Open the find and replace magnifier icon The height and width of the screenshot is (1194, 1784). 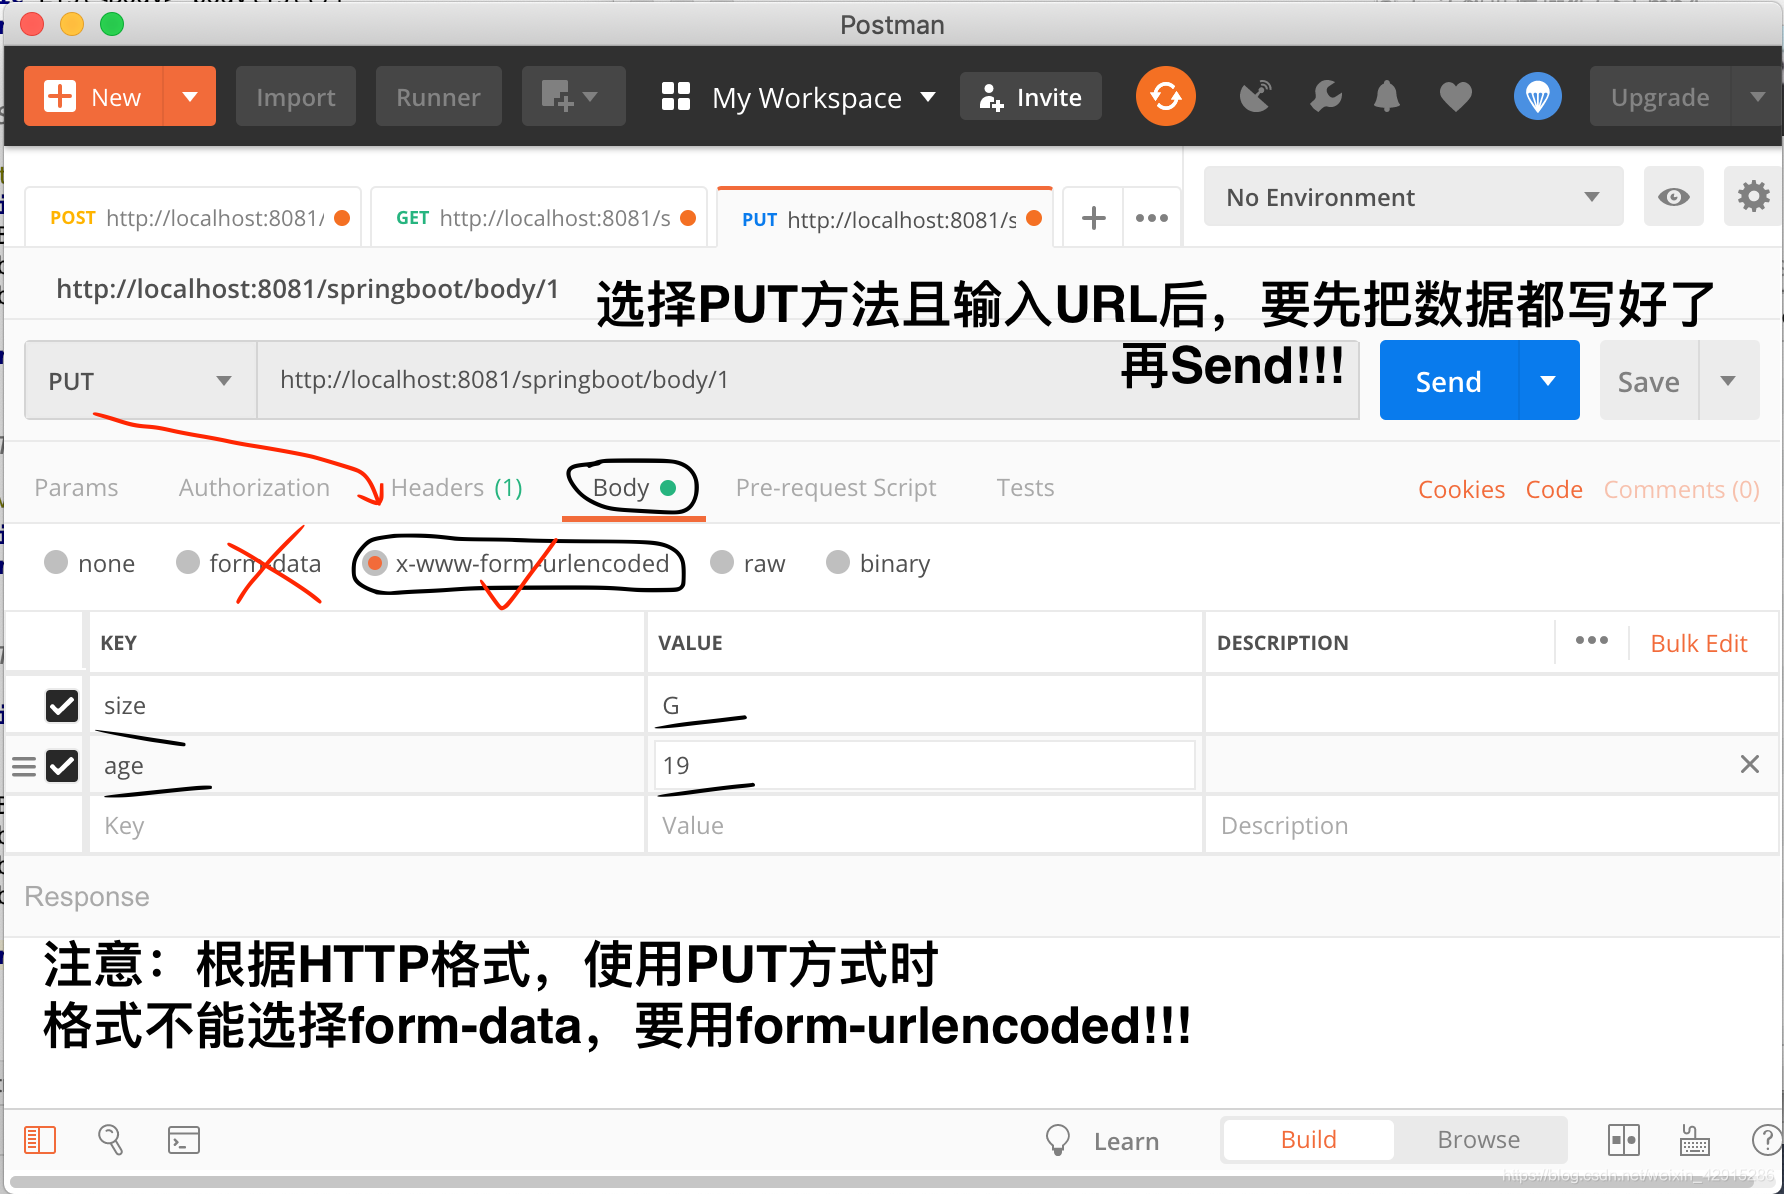tap(110, 1139)
